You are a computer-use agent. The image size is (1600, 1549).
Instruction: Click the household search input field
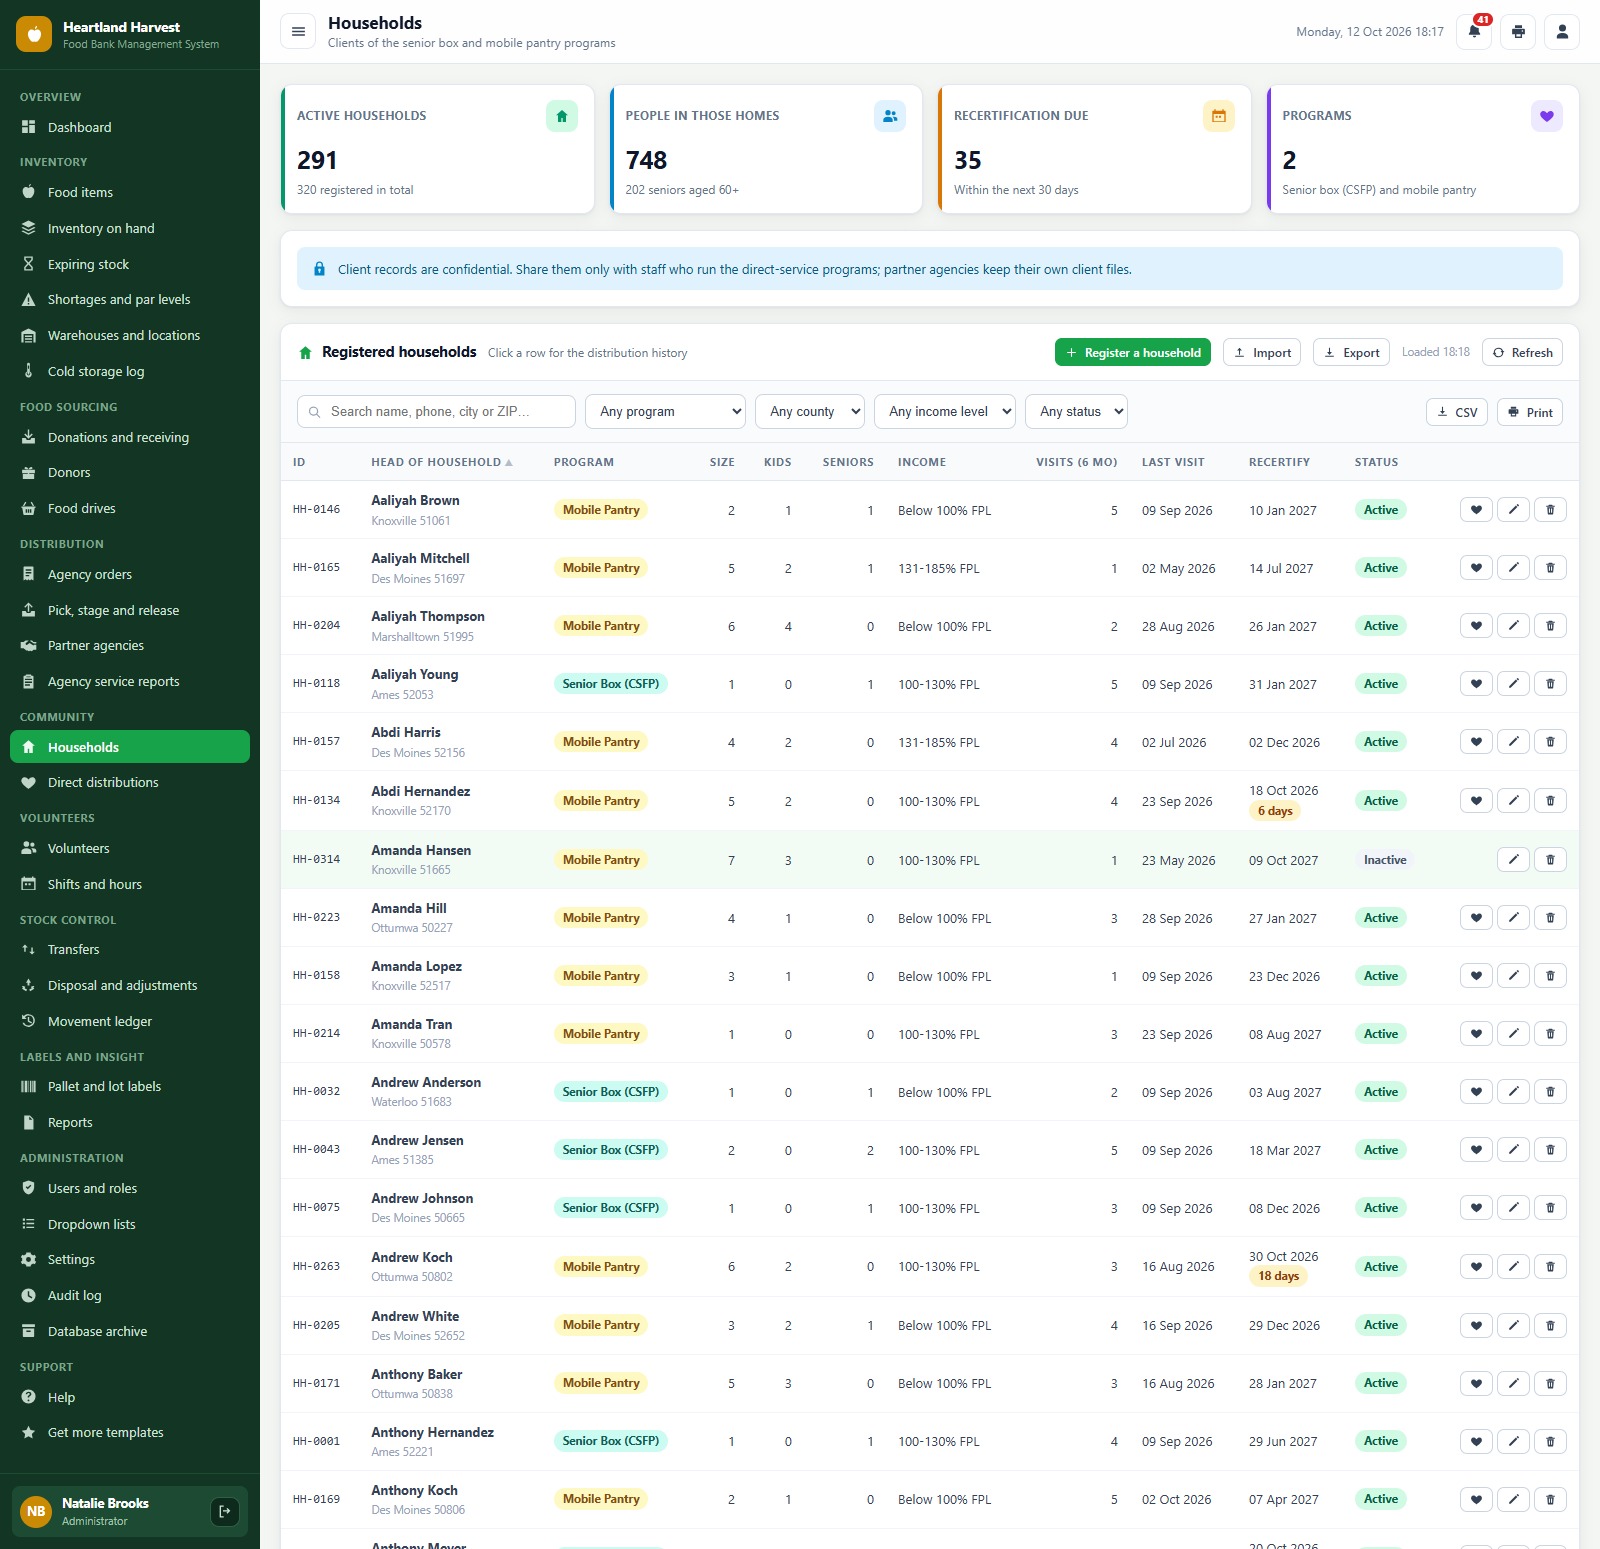click(x=436, y=412)
